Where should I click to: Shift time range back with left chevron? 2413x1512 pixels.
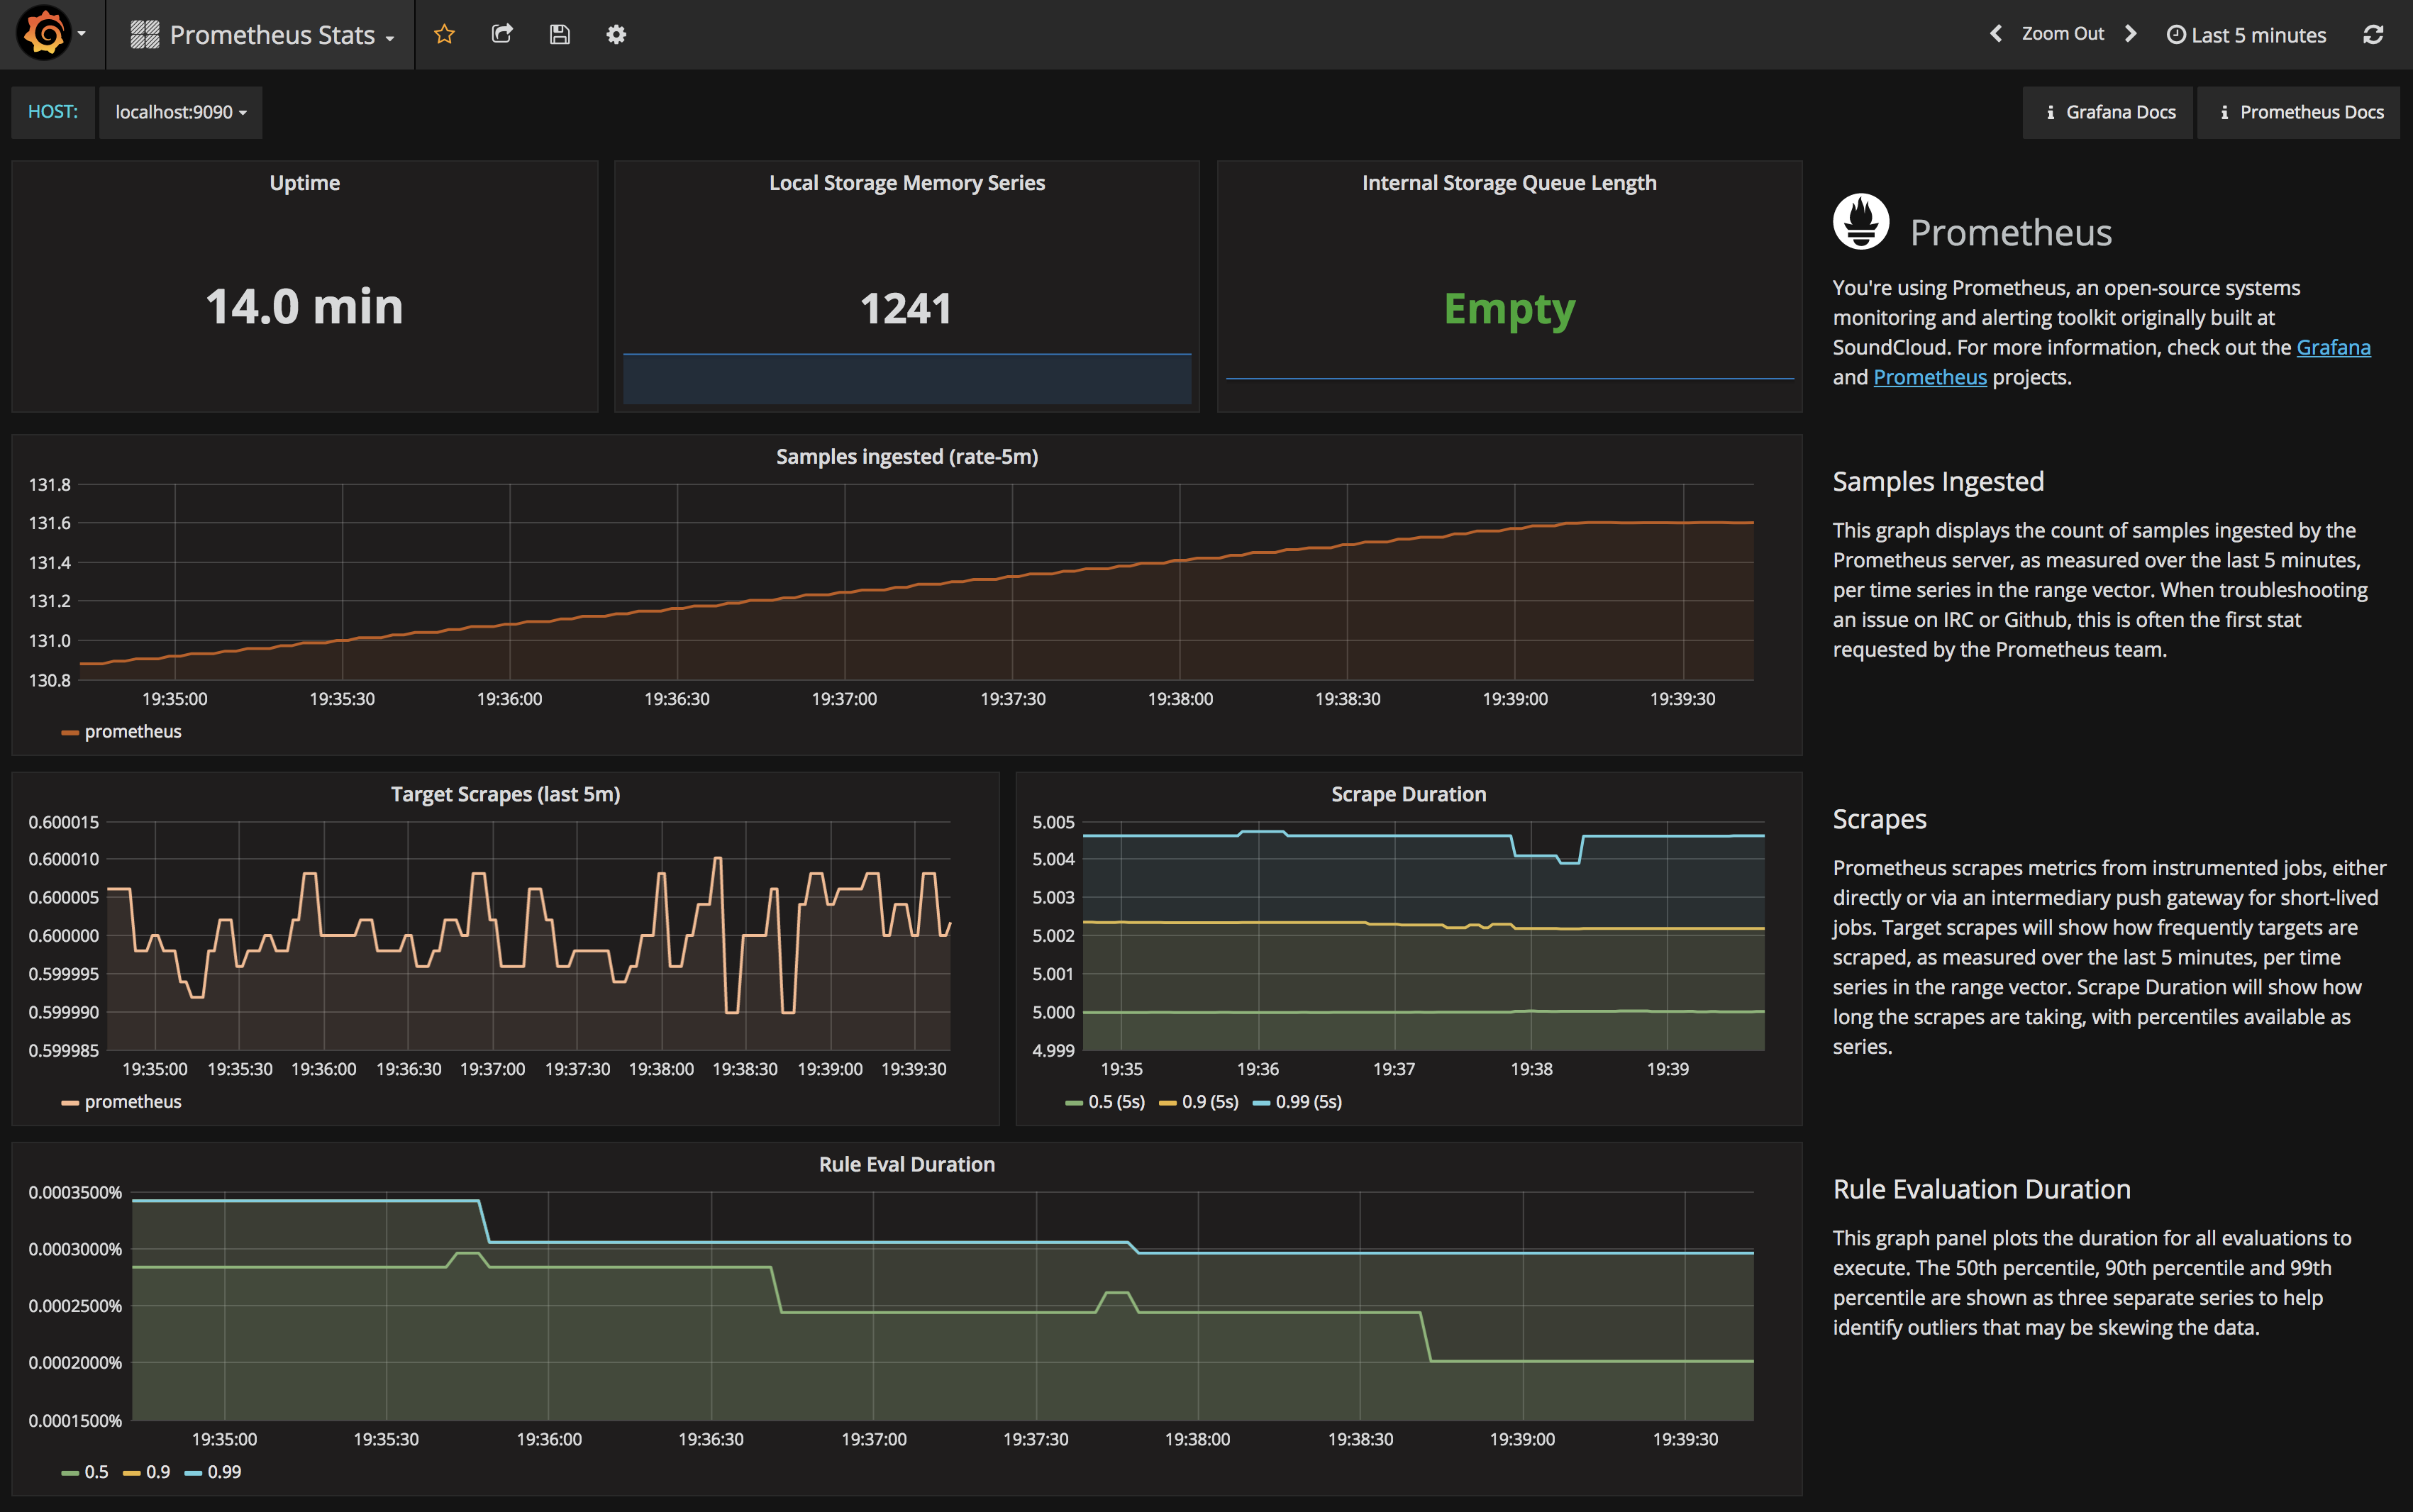click(x=1996, y=34)
